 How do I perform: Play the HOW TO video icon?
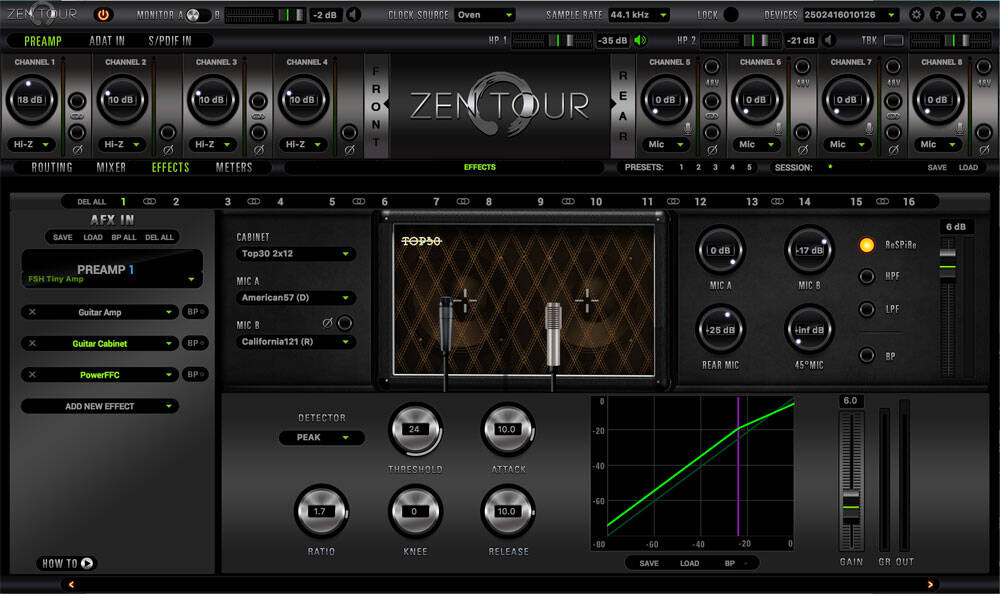click(87, 563)
